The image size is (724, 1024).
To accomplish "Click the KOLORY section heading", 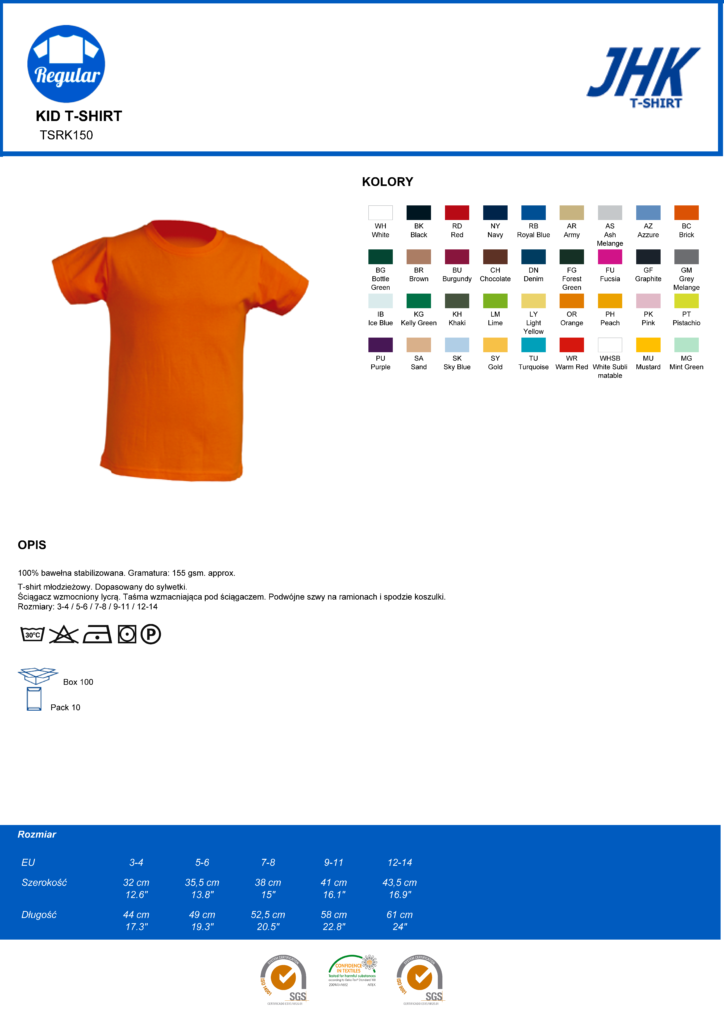I will point(388,182).
